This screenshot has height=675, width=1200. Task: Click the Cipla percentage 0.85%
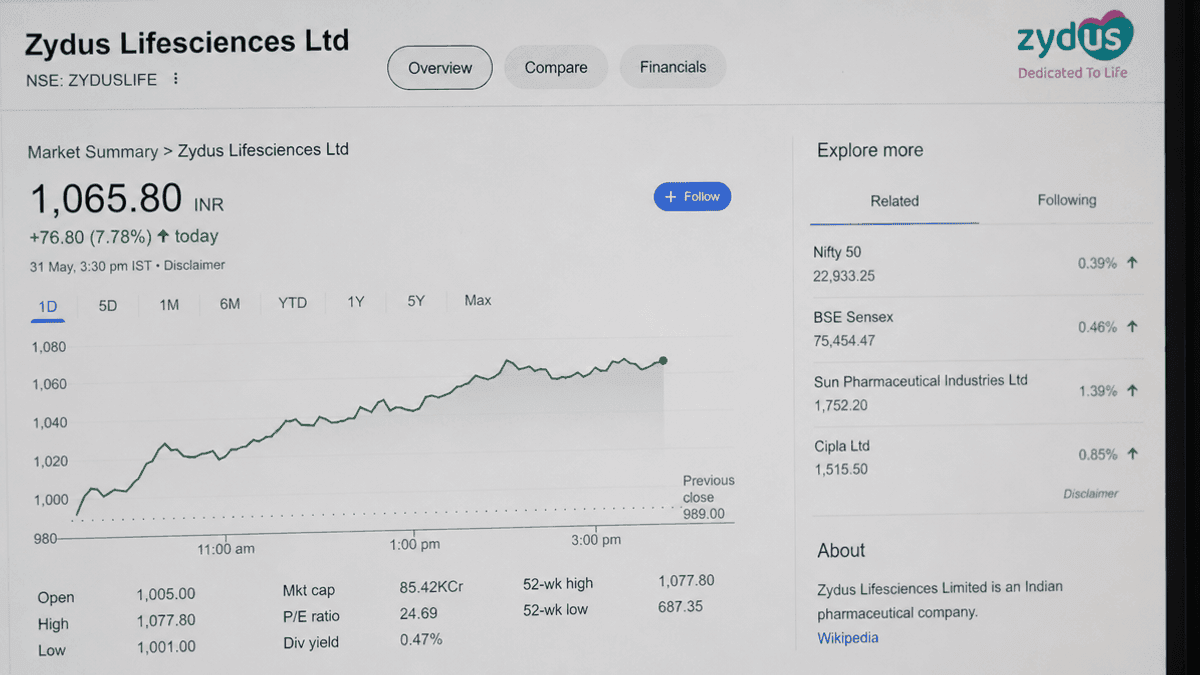point(1097,454)
